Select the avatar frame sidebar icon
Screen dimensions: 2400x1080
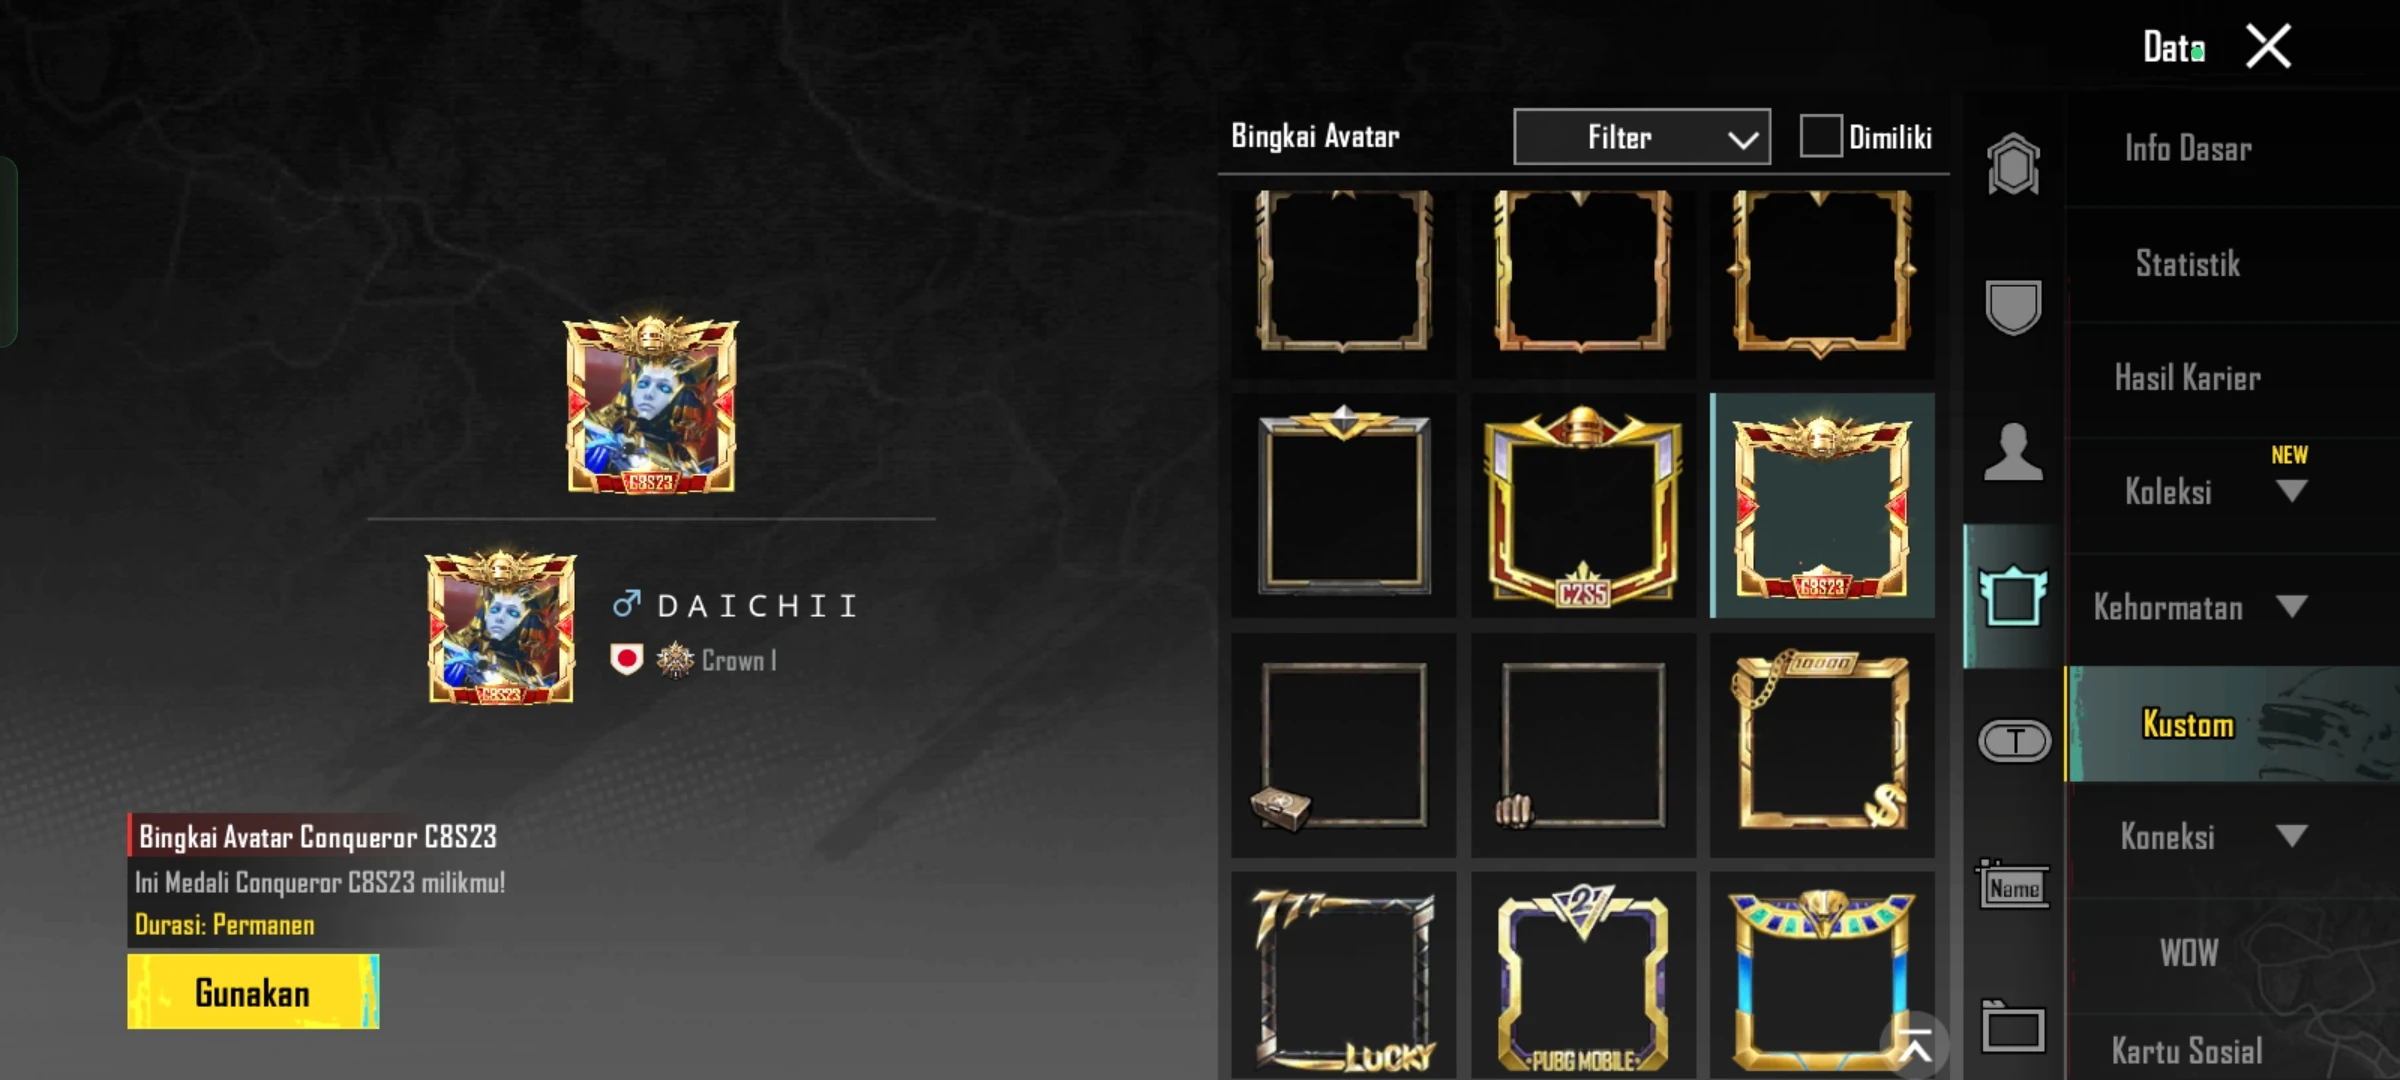(x=2013, y=596)
